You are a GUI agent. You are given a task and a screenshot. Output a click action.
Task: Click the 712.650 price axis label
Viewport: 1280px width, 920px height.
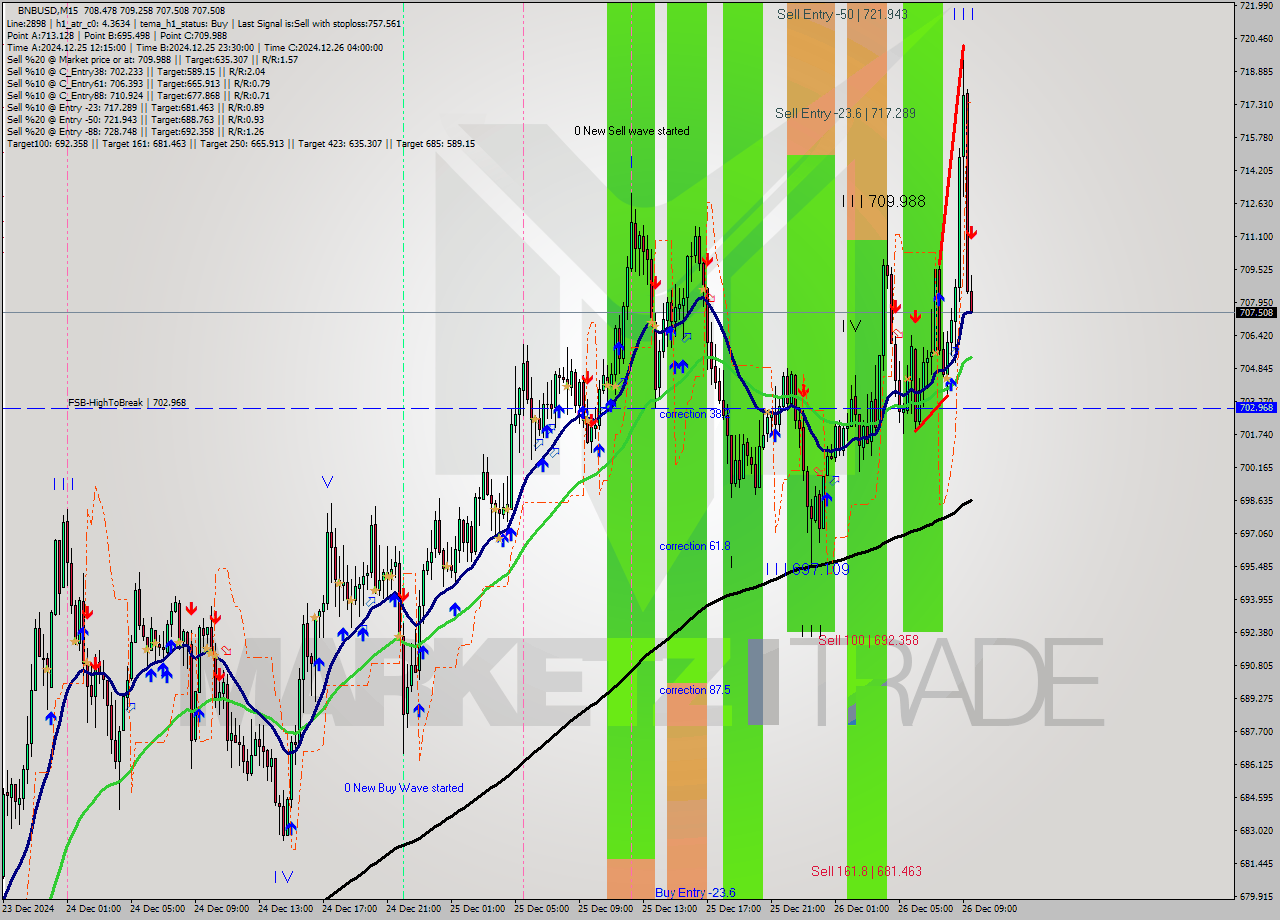1256,204
